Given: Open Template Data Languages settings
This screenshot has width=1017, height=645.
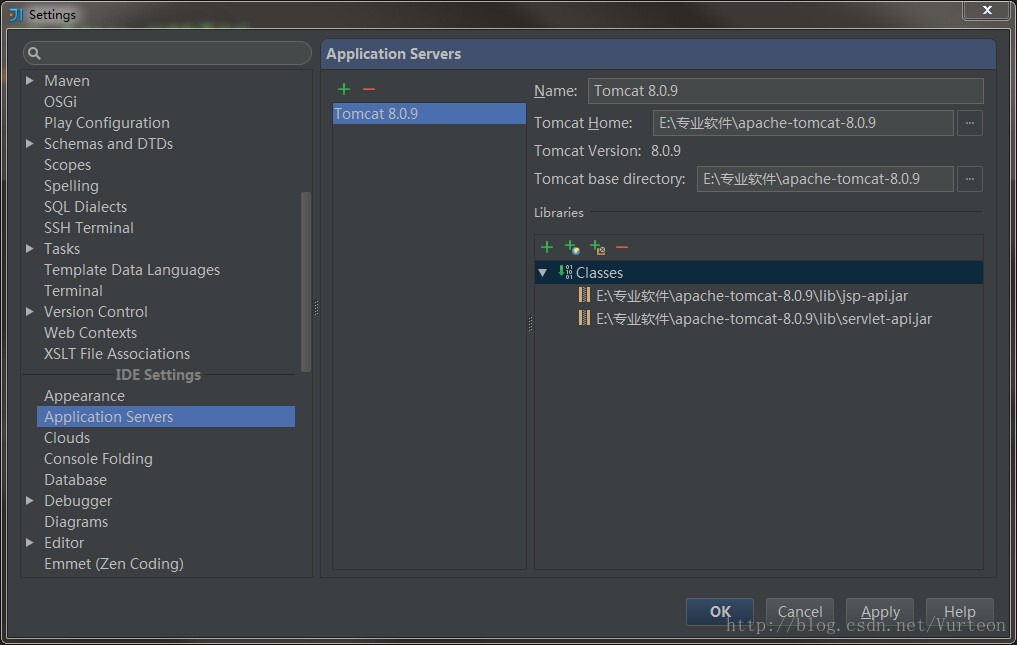Looking at the screenshot, I should pos(132,270).
